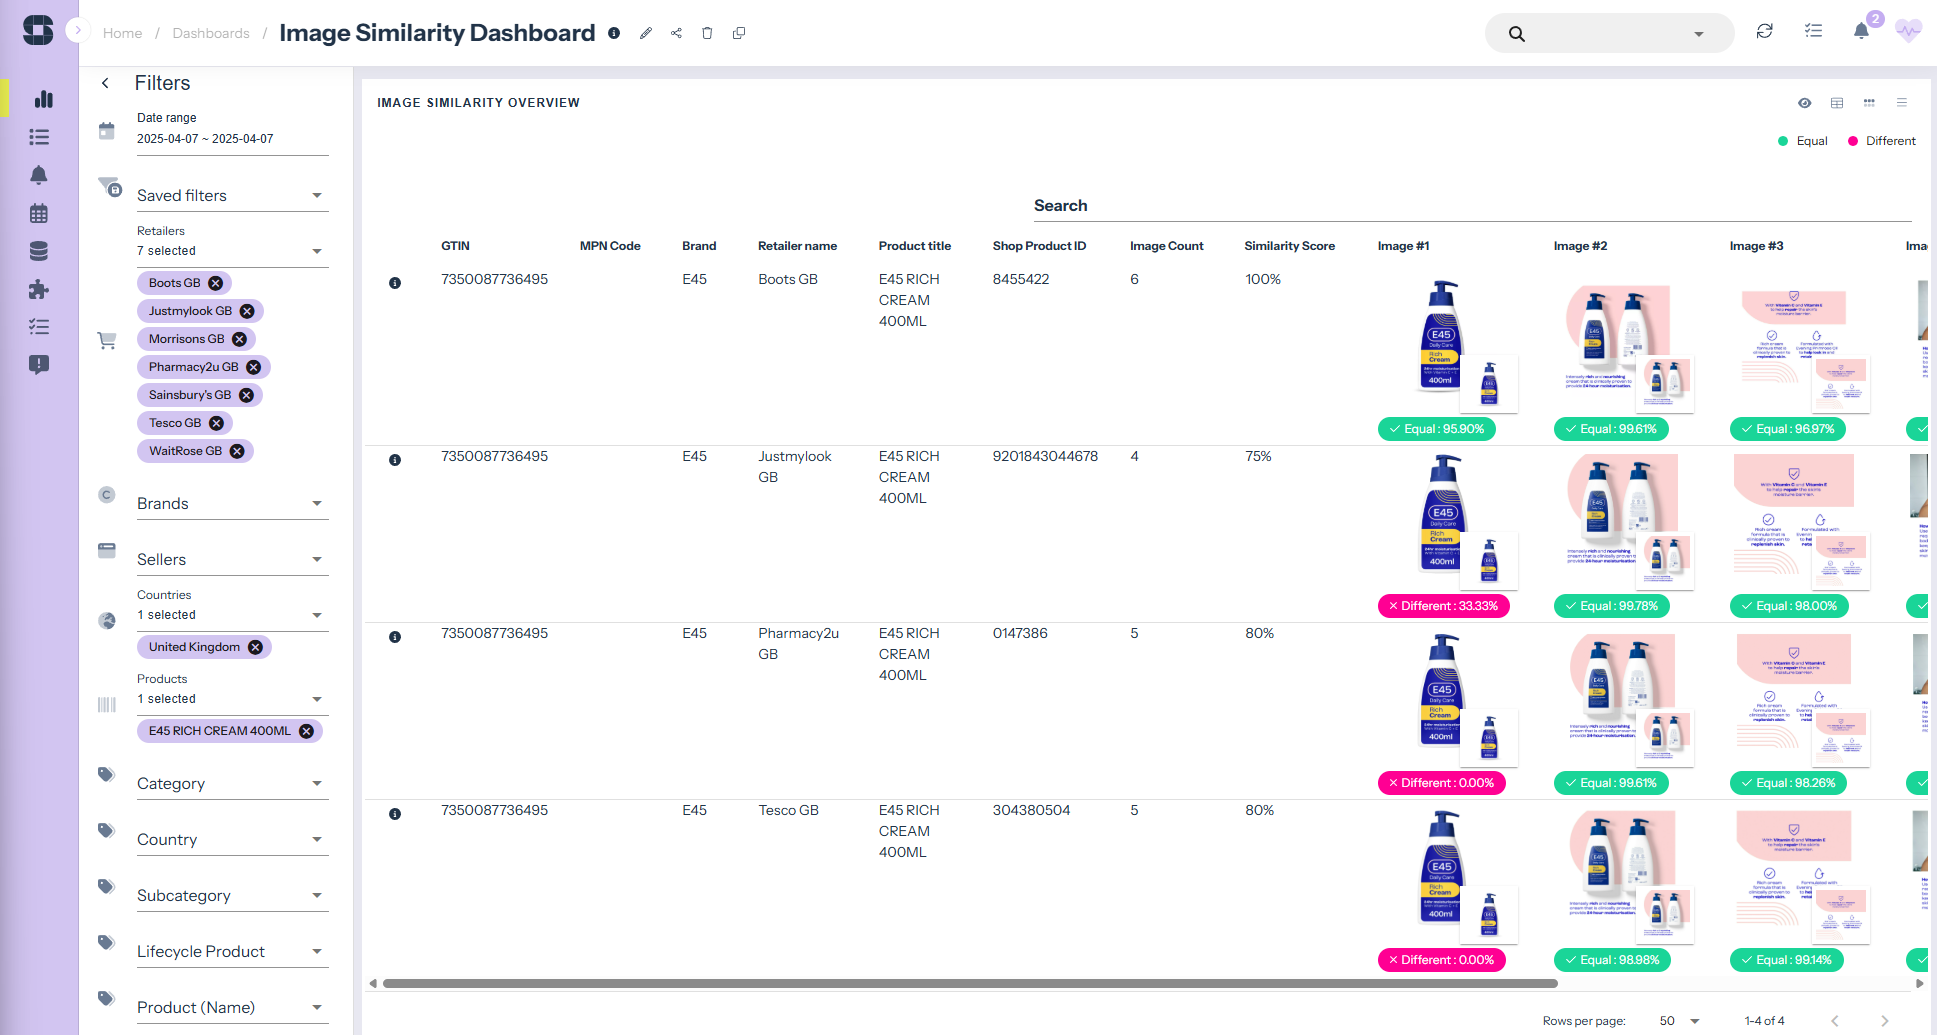The width and height of the screenshot is (1937, 1035).
Task: Click the refresh icon in top bar
Action: (1765, 32)
